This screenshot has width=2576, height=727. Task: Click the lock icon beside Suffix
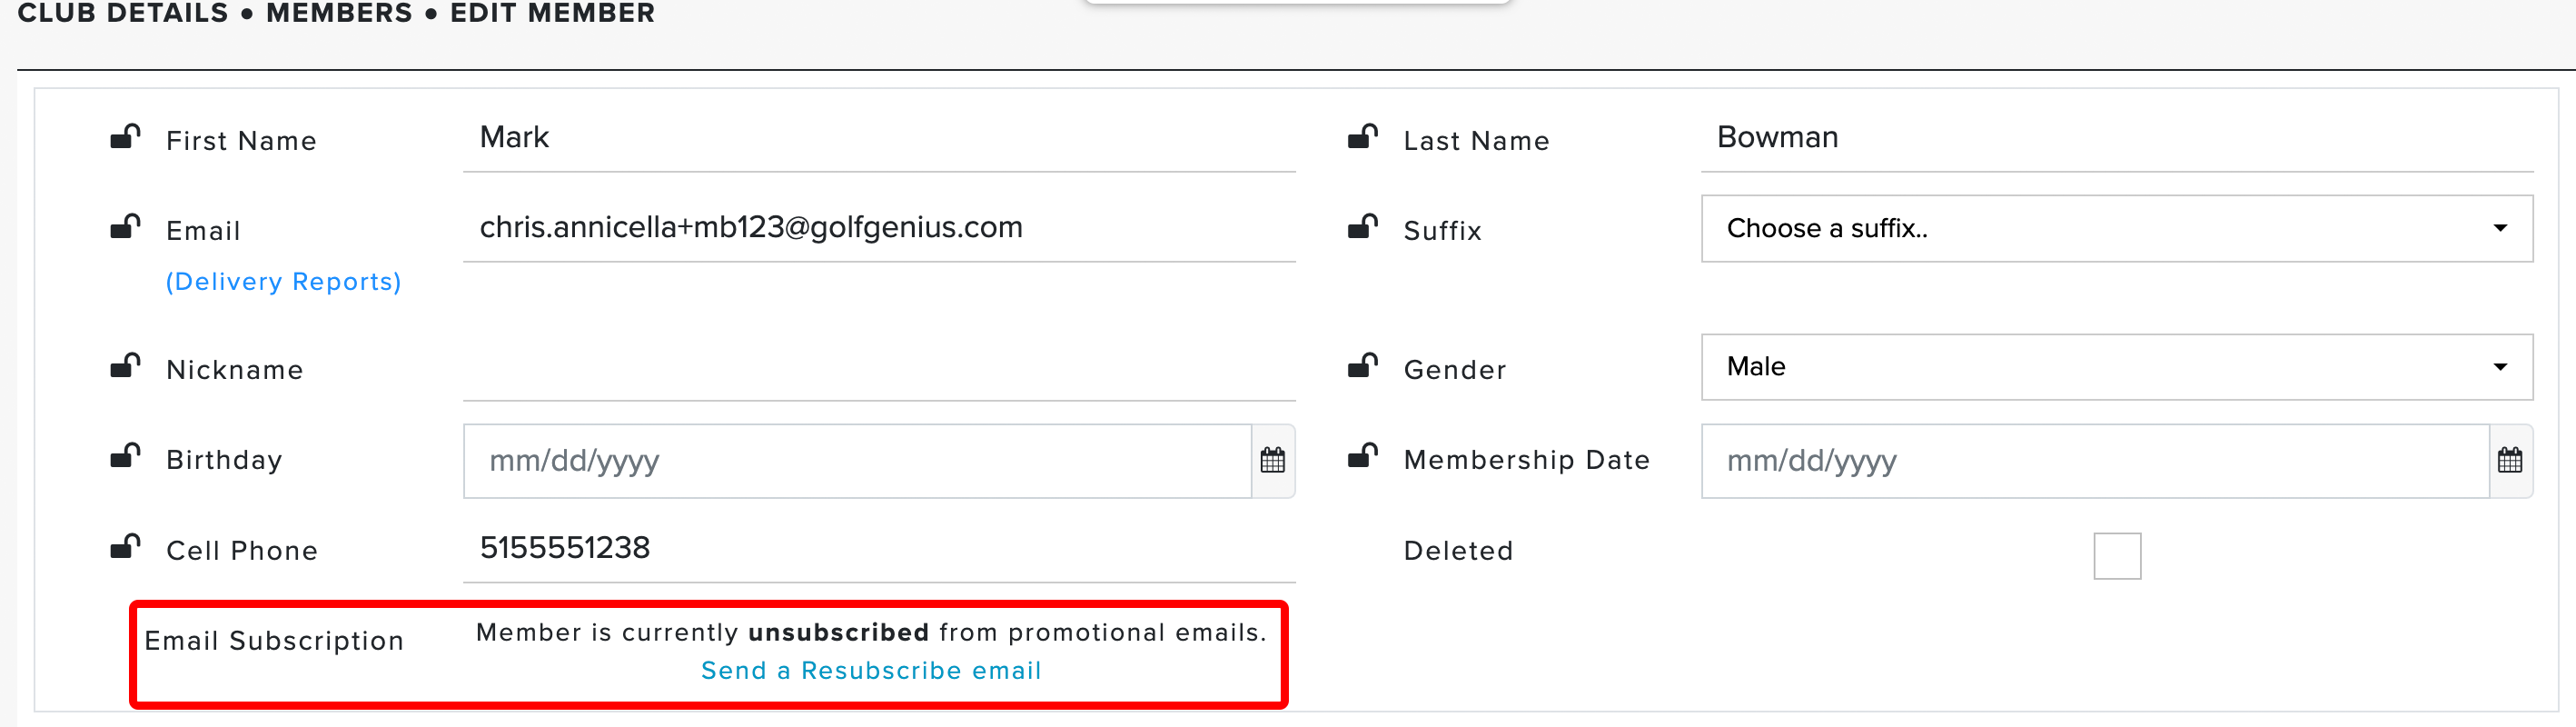(x=1362, y=227)
